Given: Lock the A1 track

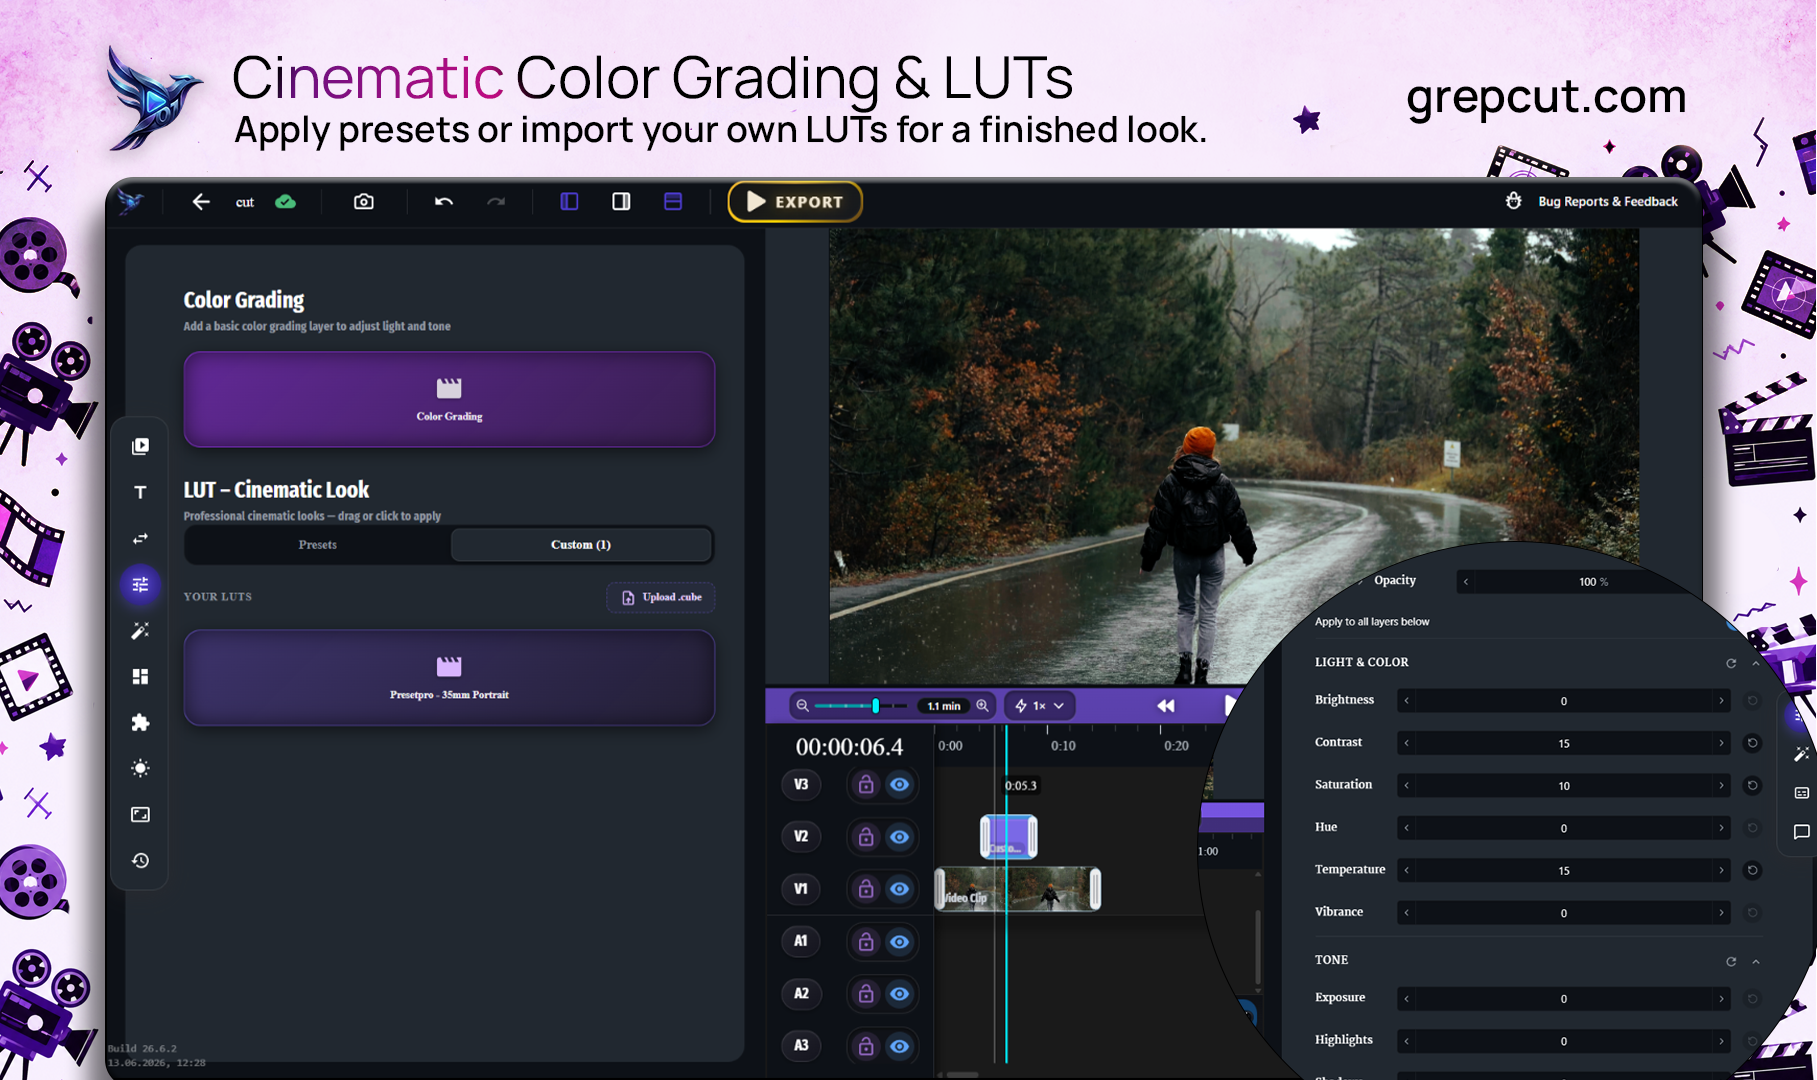Looking at the screenshot, I should [866, 942].
